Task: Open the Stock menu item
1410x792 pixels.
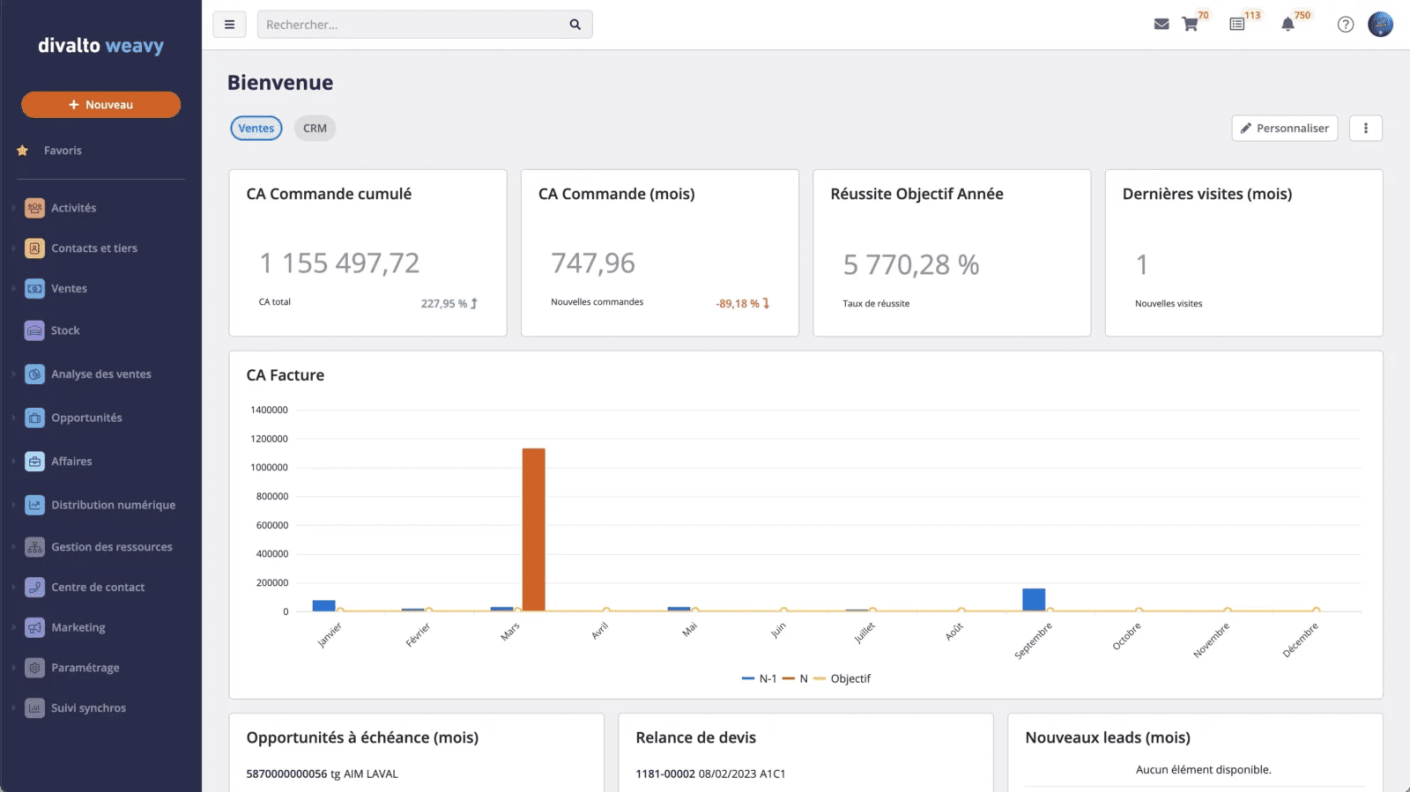Action: pyautogui.click(x=65, y=330)
